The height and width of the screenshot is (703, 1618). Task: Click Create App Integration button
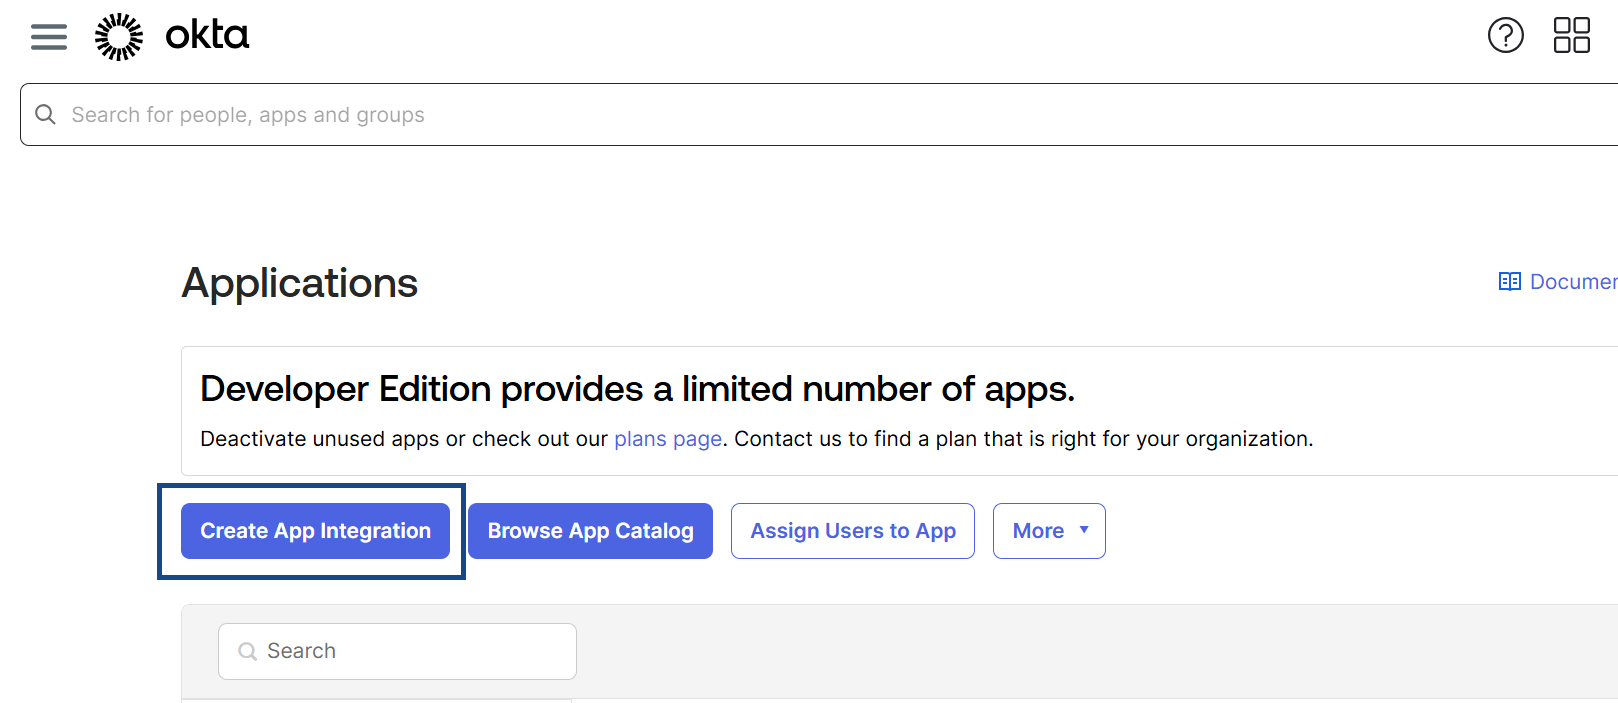pos(315,531)
